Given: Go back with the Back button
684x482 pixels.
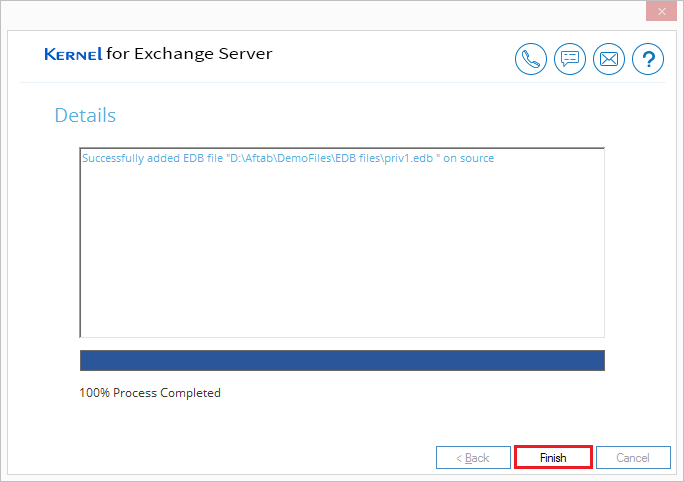Looking at the screenshot, I should pos(473,457).
